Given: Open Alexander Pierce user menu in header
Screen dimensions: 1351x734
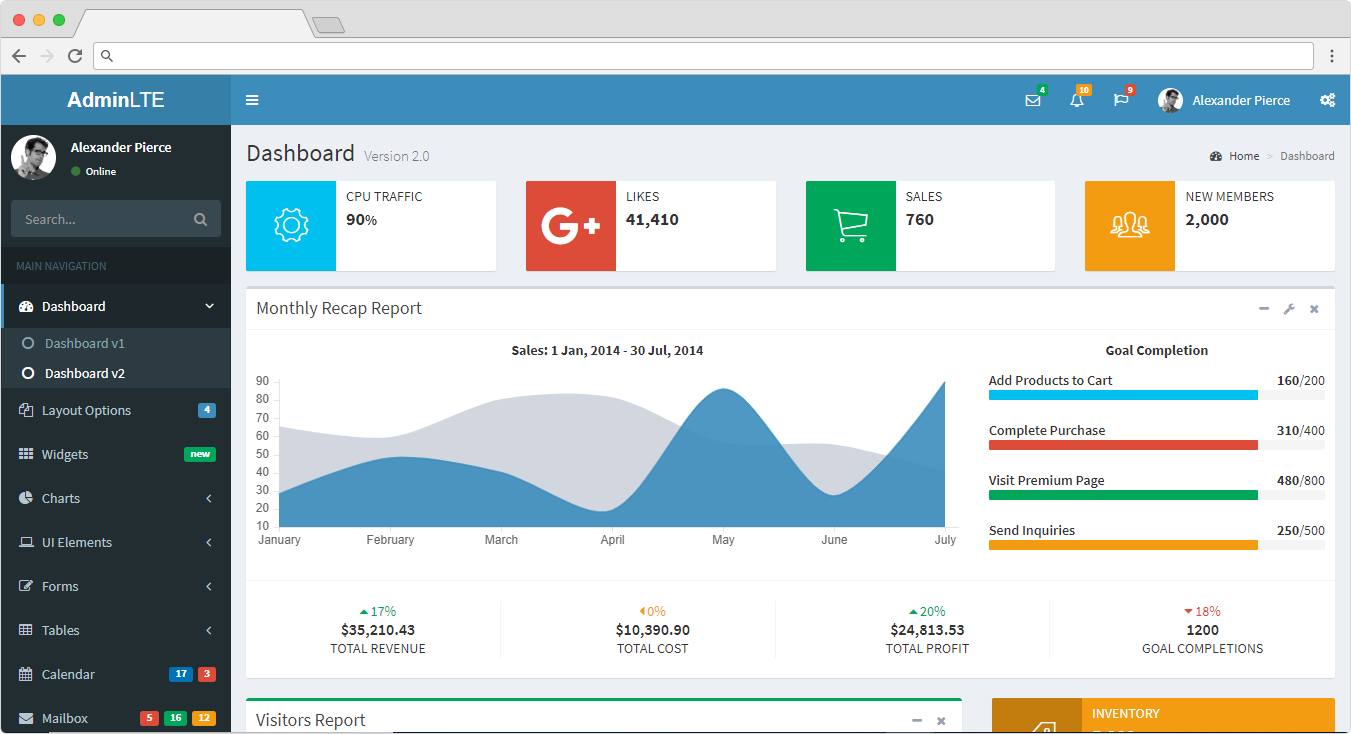Looking at the screenshot, I should tap(1225, 100).
